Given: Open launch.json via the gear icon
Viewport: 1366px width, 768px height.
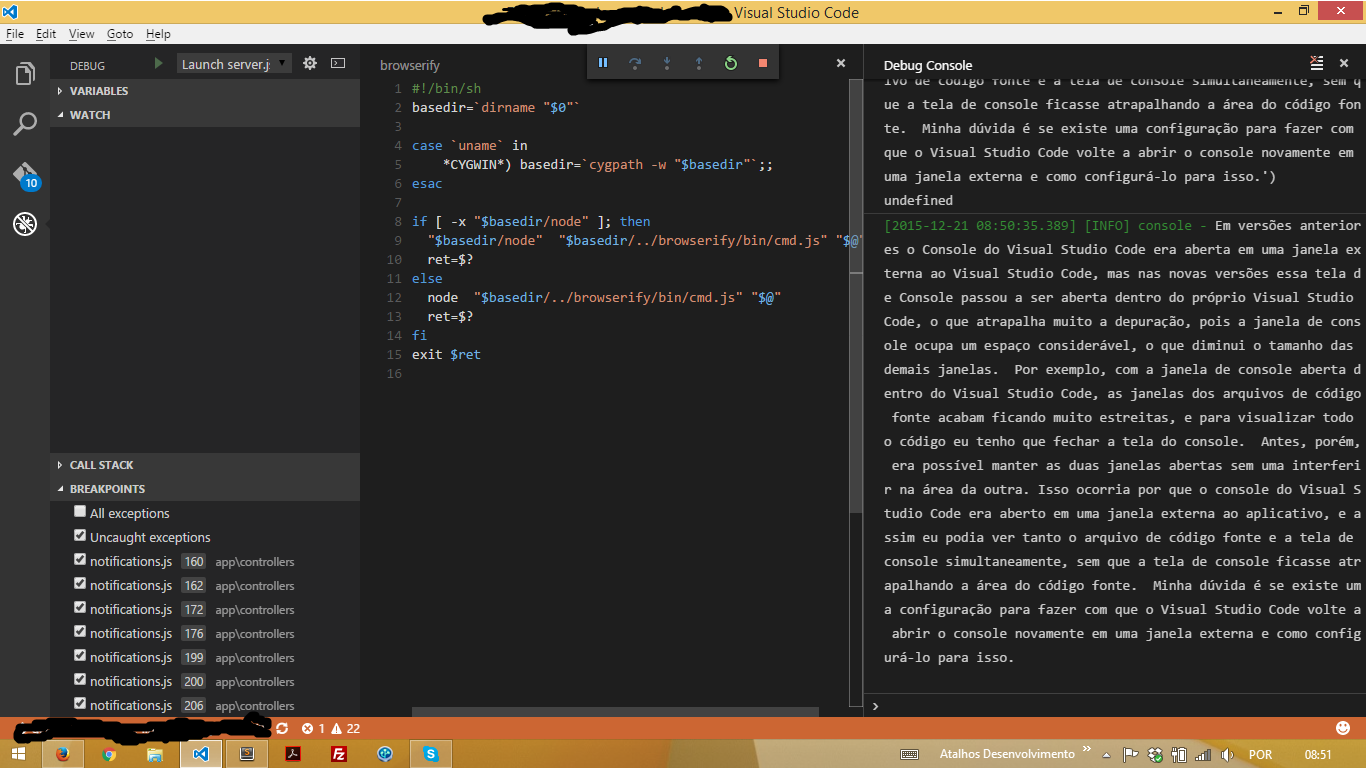Looking at the screenshot, I should (x=310, y=63).
